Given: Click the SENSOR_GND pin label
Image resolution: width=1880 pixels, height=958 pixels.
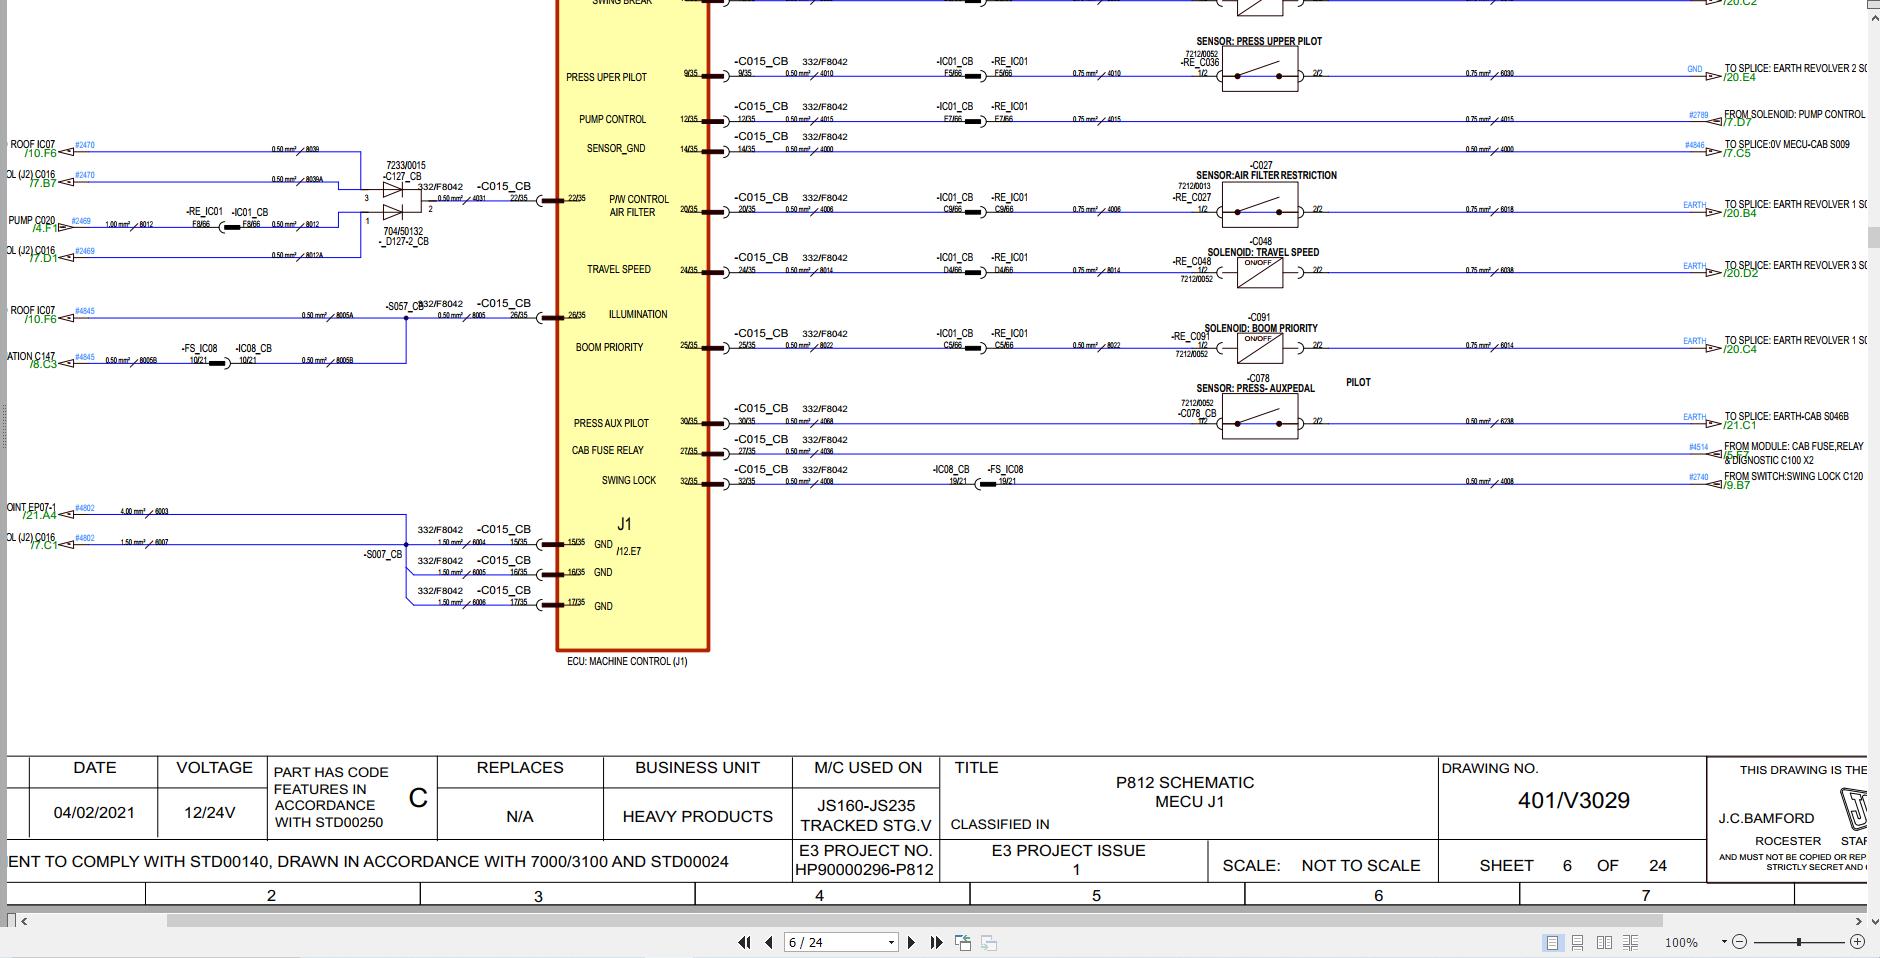Looking at the screenshot, I should (x=616, y=148).
